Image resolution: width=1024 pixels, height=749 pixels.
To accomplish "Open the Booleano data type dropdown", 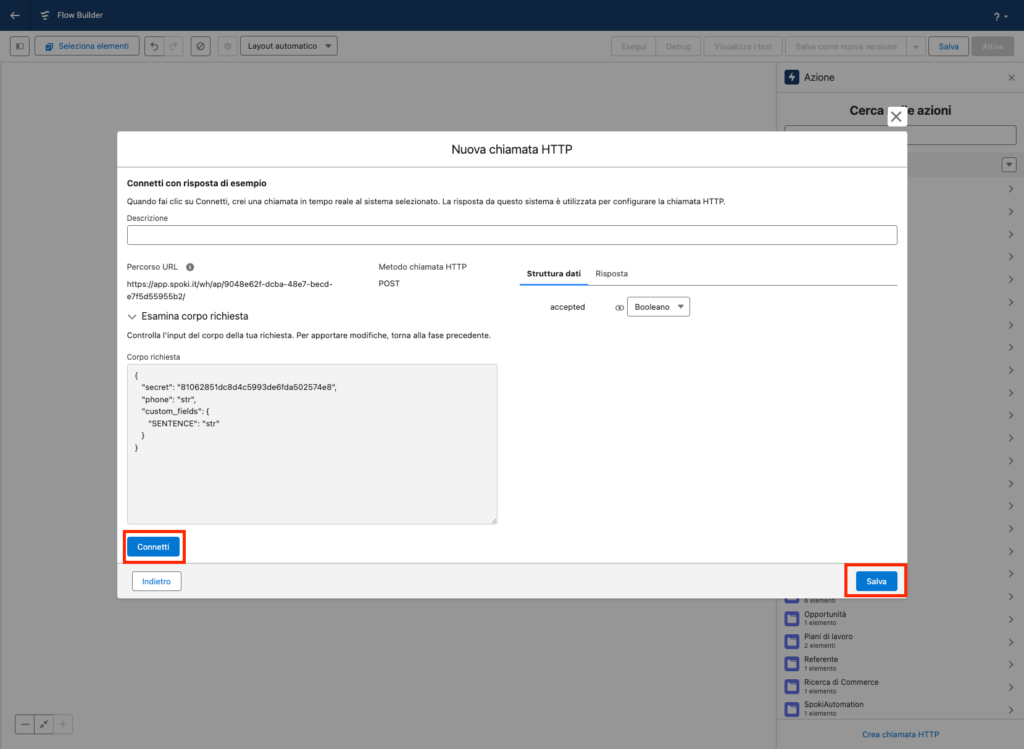I will coord(659,307).
